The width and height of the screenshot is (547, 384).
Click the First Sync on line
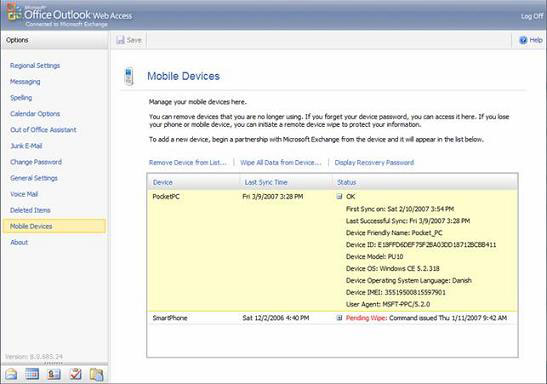pos(400,209)
